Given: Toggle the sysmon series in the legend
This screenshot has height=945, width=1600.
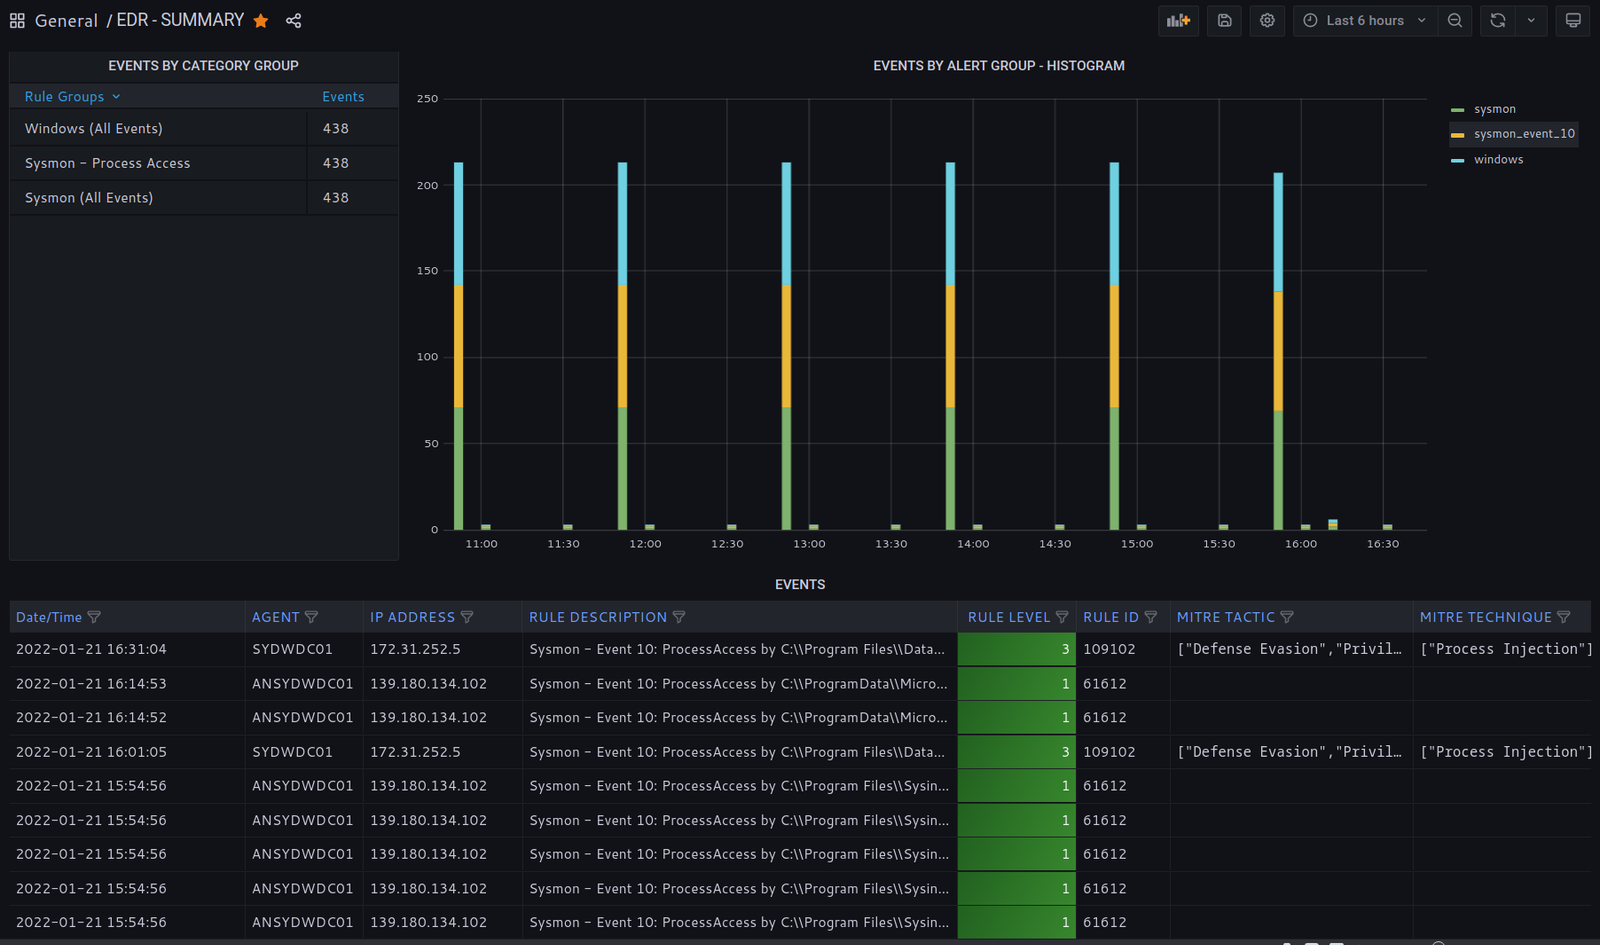Looking at the screenshot, I should click(x=1494, y=109).
